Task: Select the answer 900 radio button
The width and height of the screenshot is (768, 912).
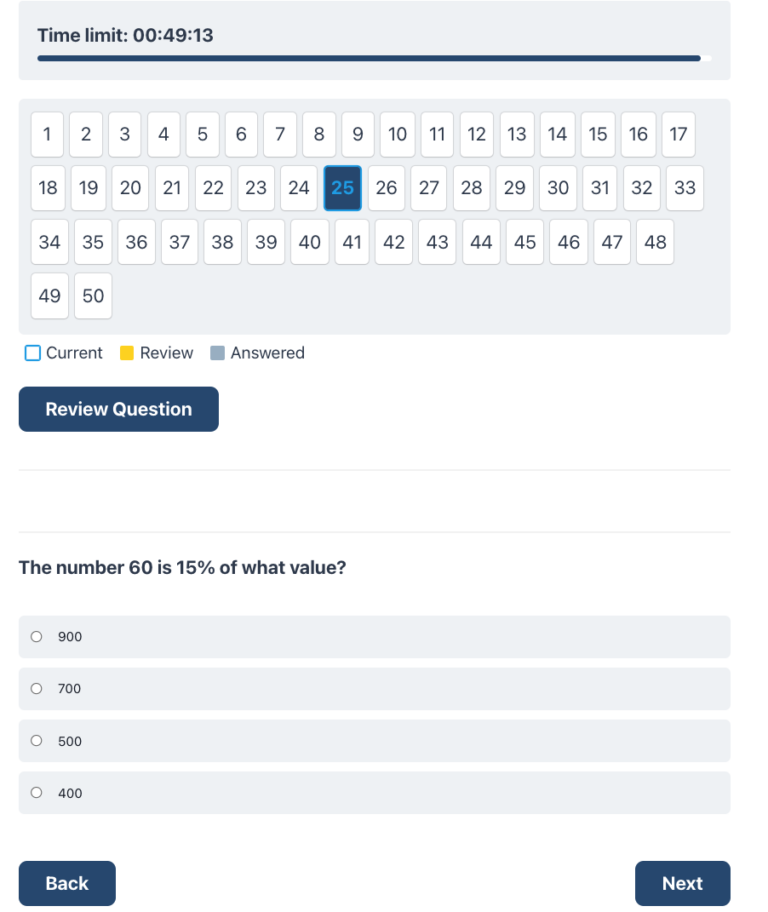Action: (x=36, y=636)
